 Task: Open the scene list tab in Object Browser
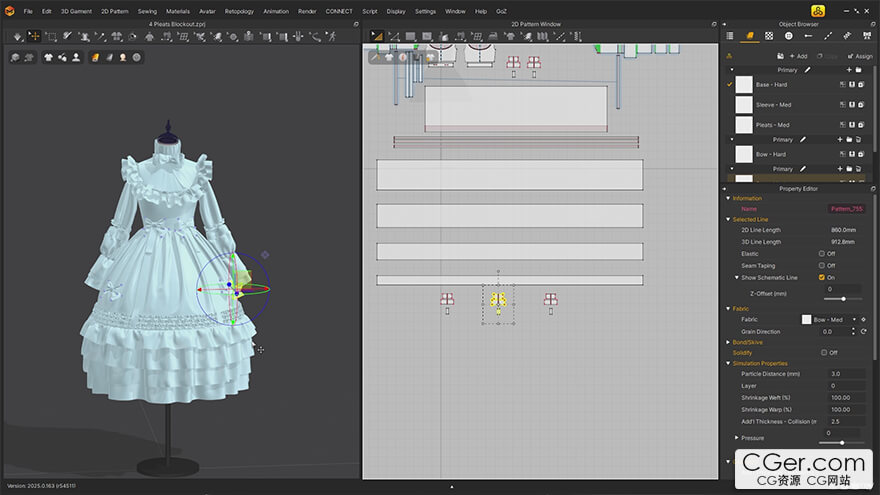point(730,36)
